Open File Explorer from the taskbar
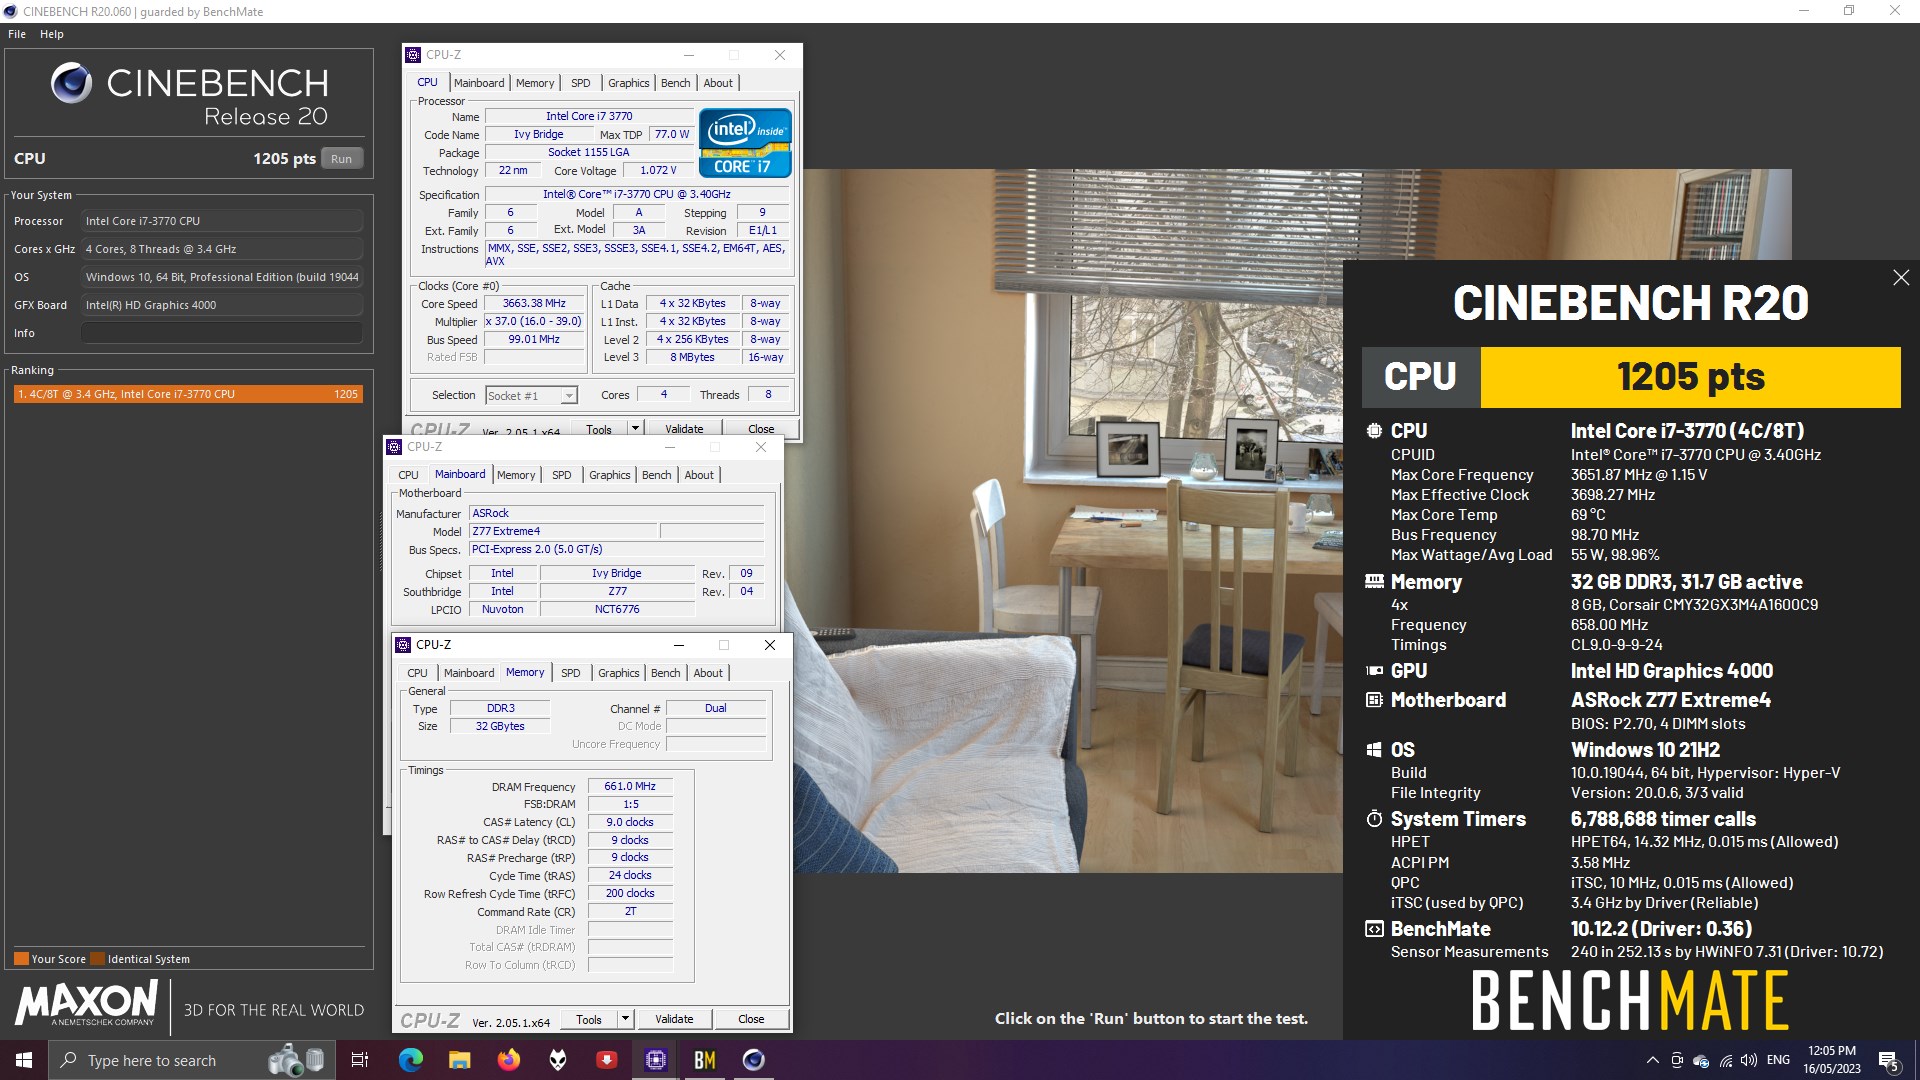The image size is (1920, 1080). coord(460,1060)
